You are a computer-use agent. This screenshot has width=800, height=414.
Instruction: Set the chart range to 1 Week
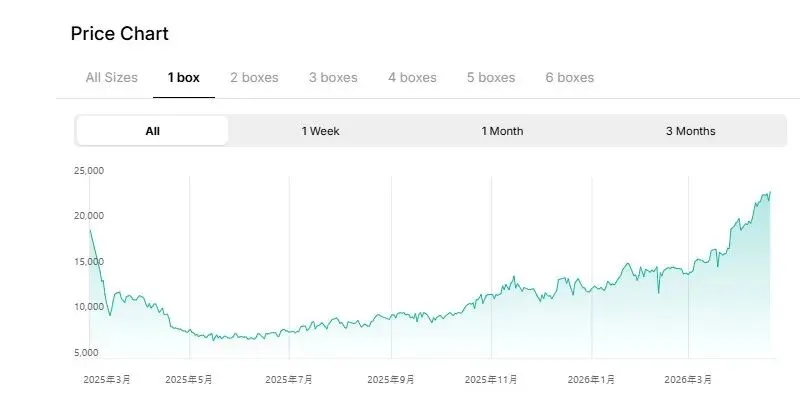pyautogui.click(x=320, y=131)
